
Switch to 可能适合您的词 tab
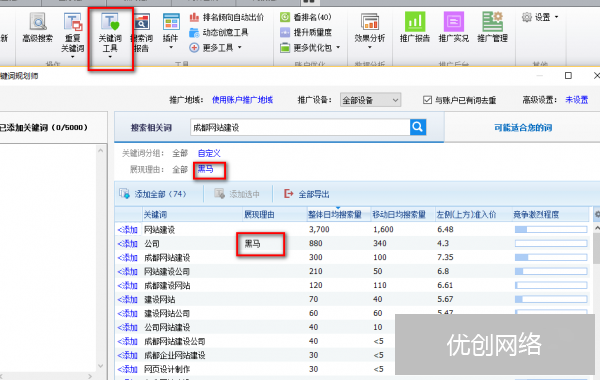pyautogui.click(x=523, y=128)
